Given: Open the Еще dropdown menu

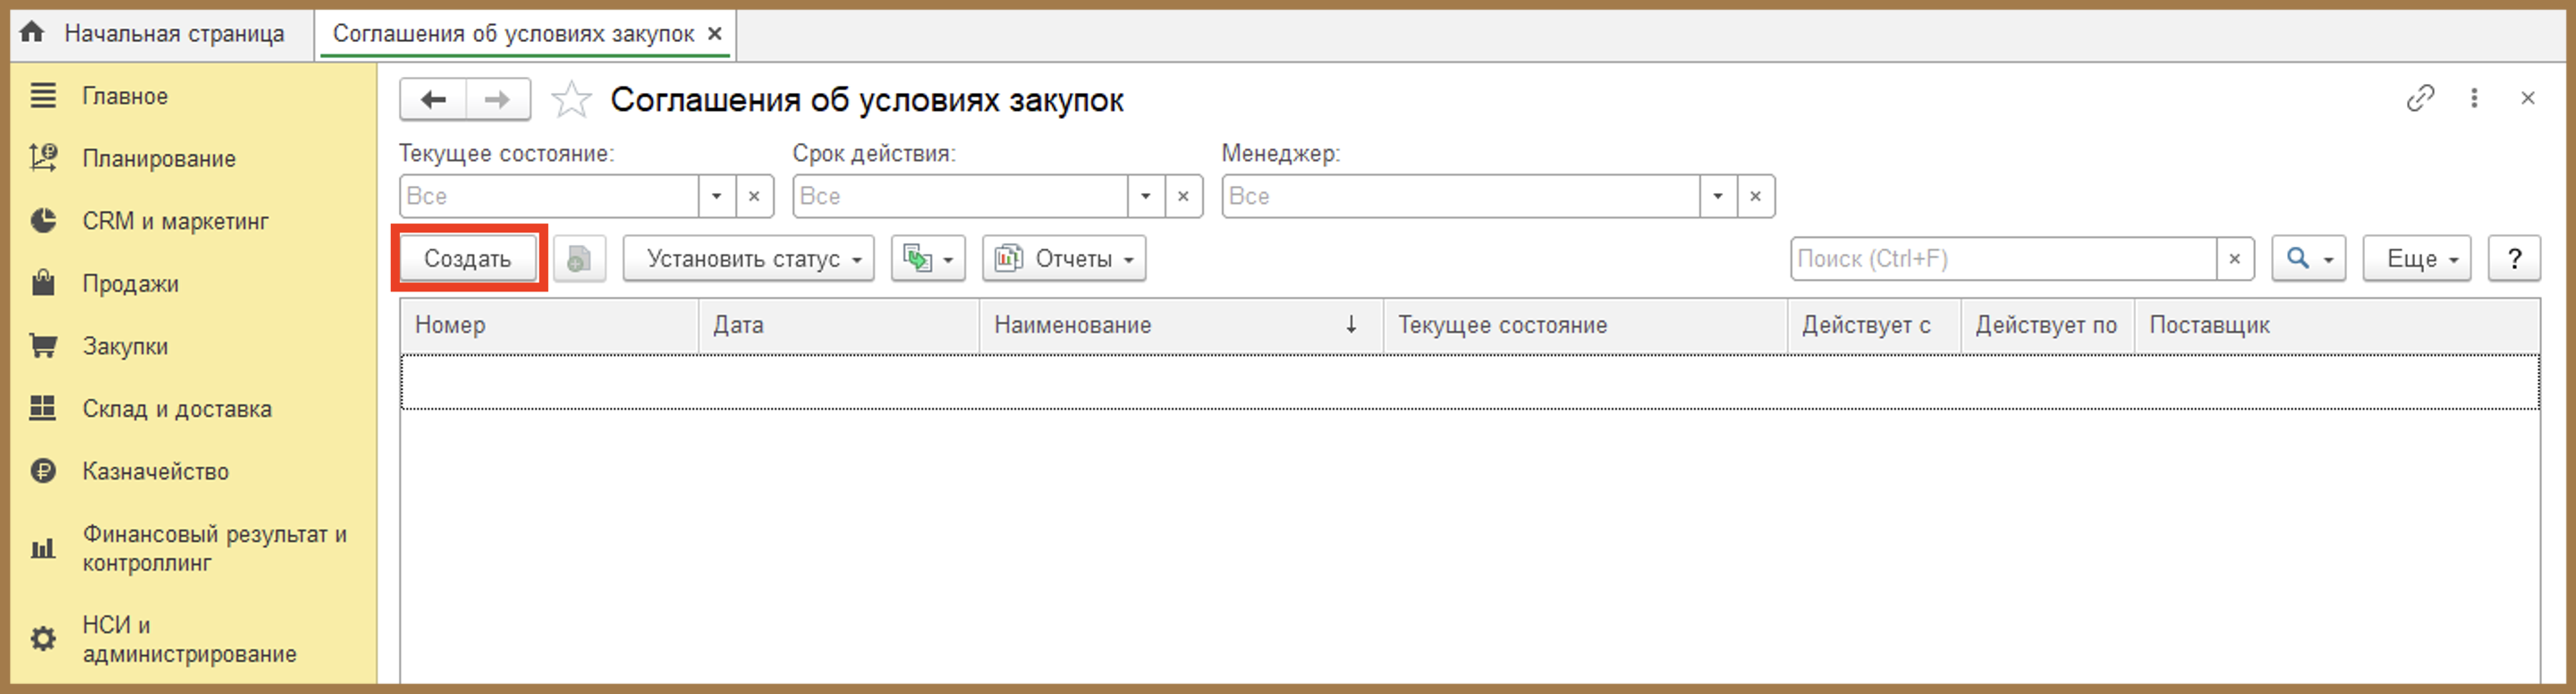Looking at the screenshot, I should (x=2416, y=259).
